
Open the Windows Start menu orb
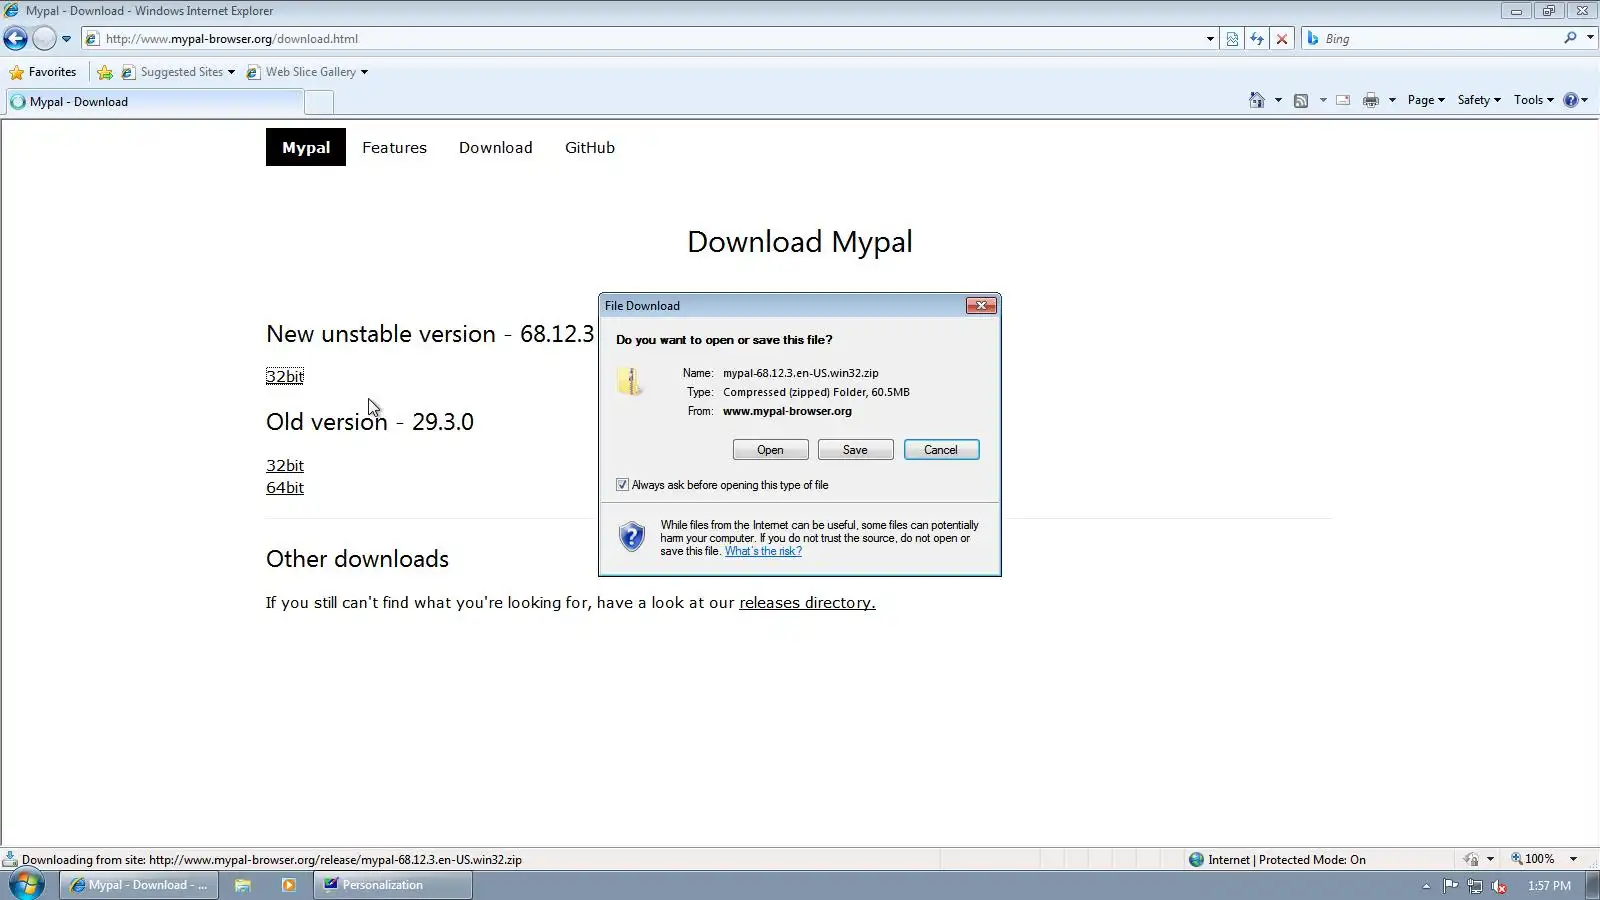click(27, 885)
